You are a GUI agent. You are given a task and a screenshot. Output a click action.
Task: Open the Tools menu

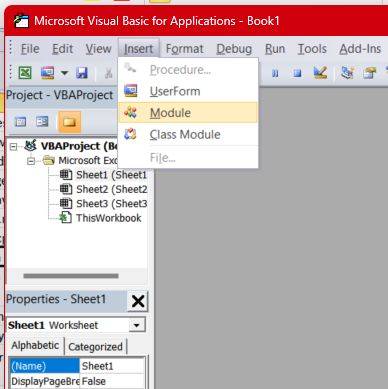coord(312,49)
